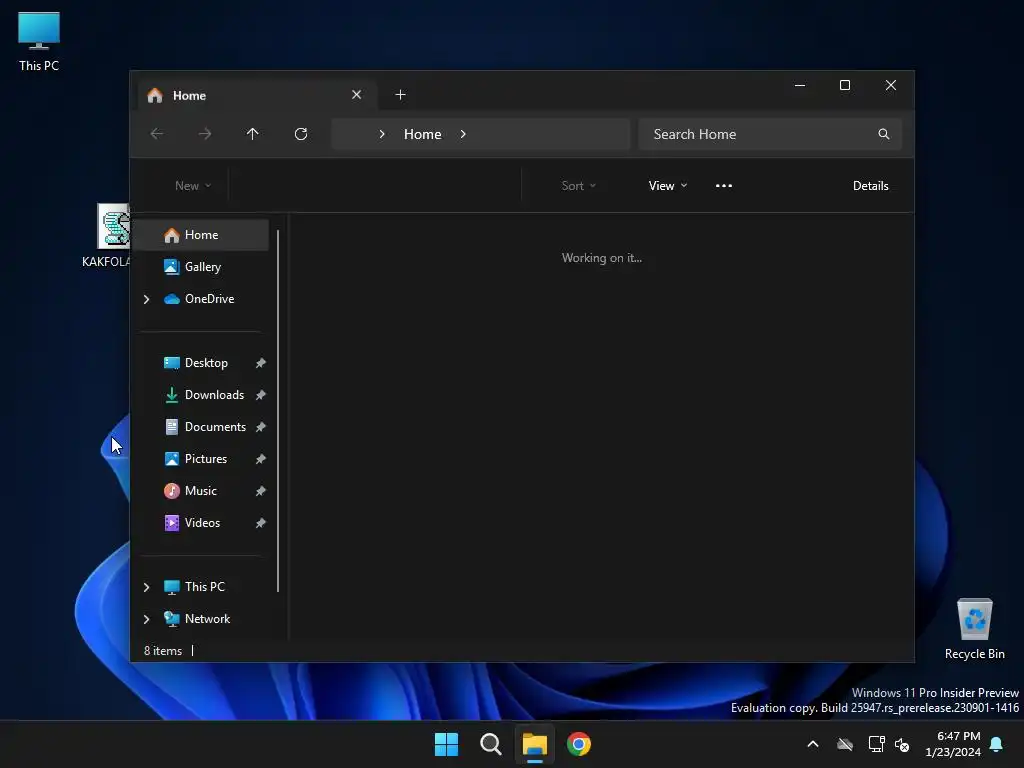Click the search magnifier in Search Home
Image resolution: width=1024 pixels, height=768 pixels.
[x=884, y=134]
